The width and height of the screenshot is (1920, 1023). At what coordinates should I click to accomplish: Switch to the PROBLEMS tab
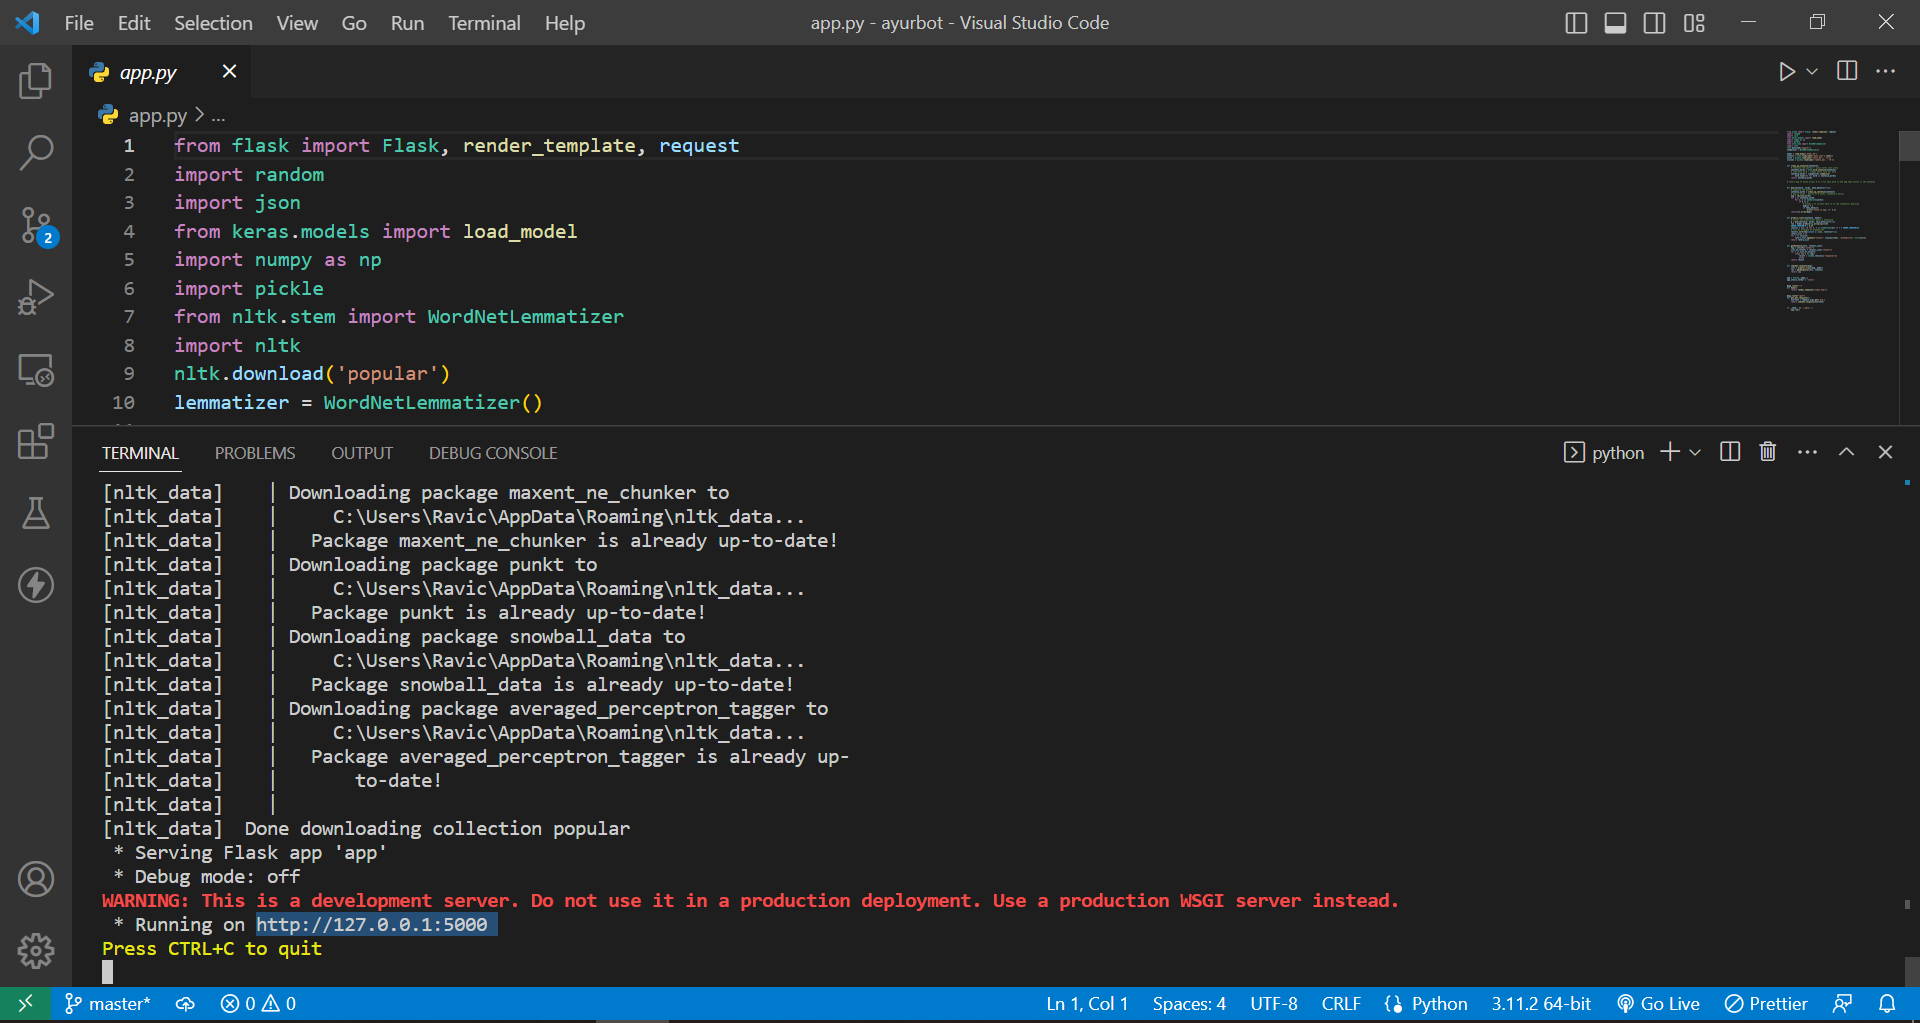tap(255, 453)
